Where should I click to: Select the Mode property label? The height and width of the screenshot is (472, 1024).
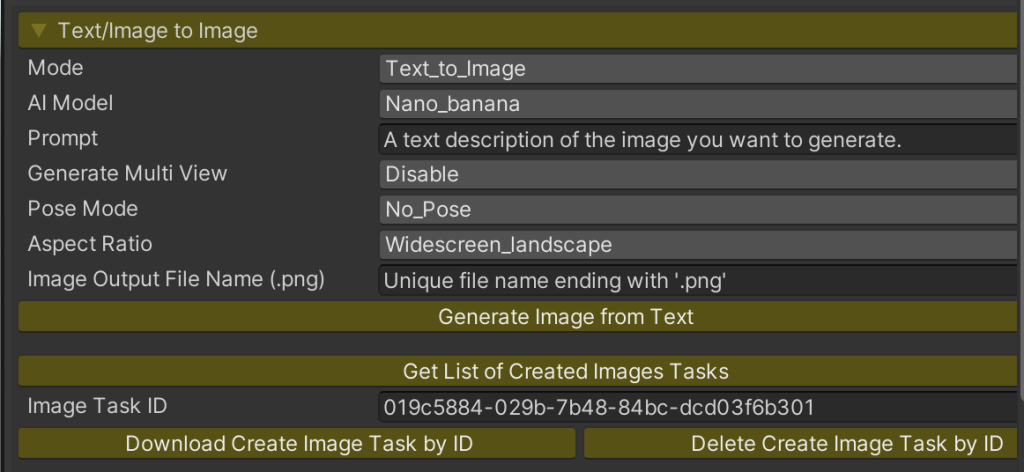(56, 68)
